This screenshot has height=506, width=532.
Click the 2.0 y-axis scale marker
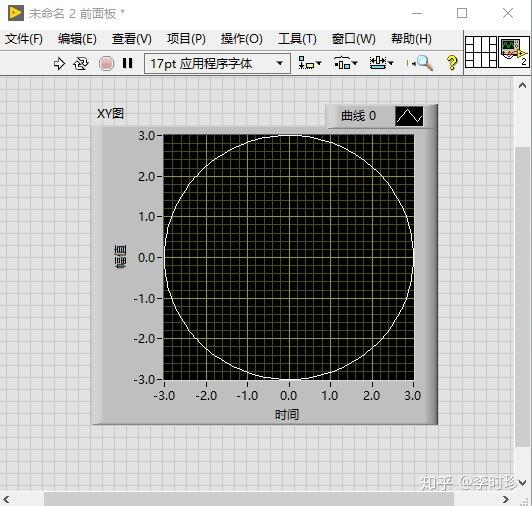tap(147, 176)
